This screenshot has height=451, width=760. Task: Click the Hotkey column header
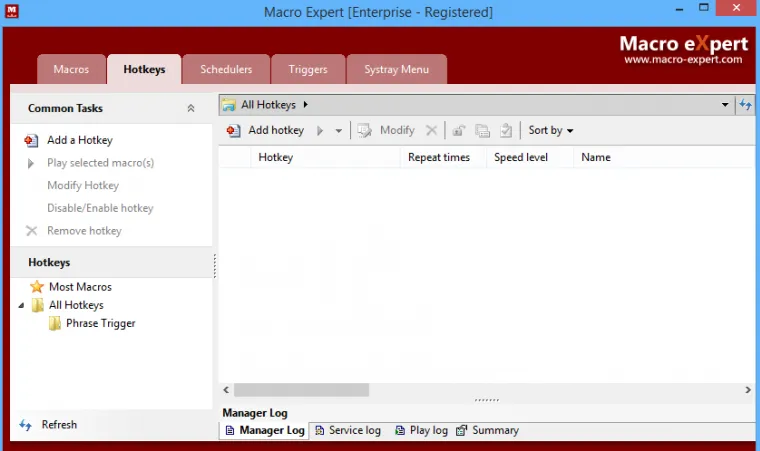(x=325, y=158)
